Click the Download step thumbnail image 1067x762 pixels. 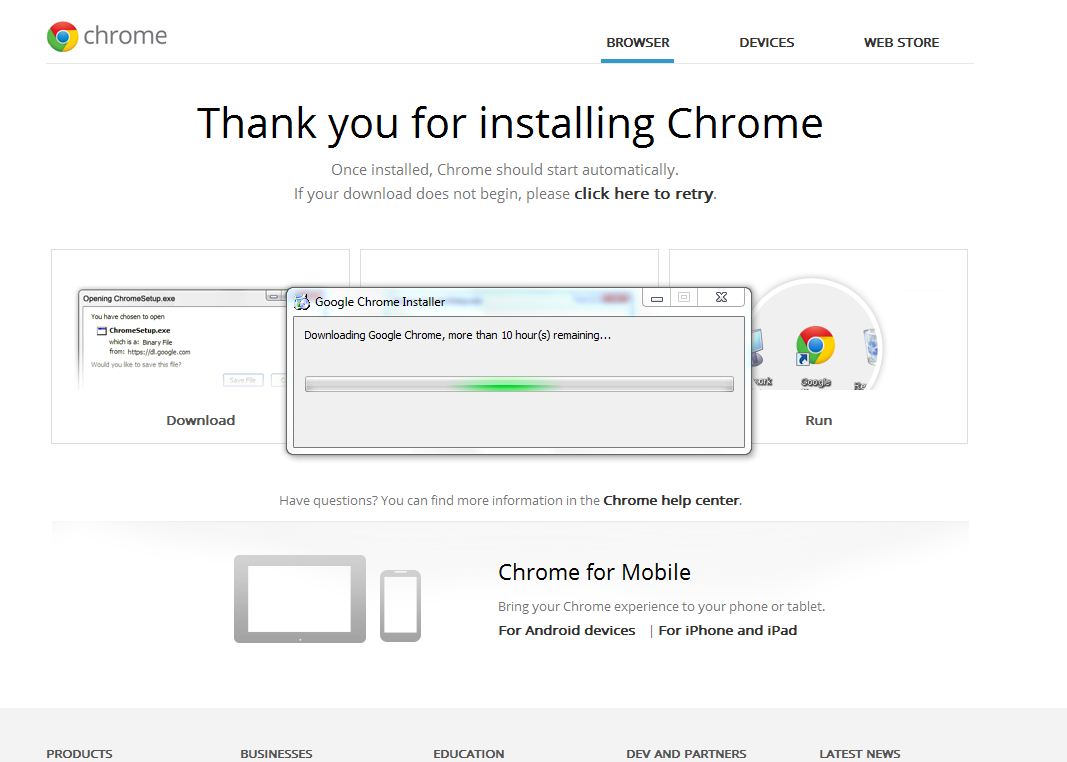(182, 339)
